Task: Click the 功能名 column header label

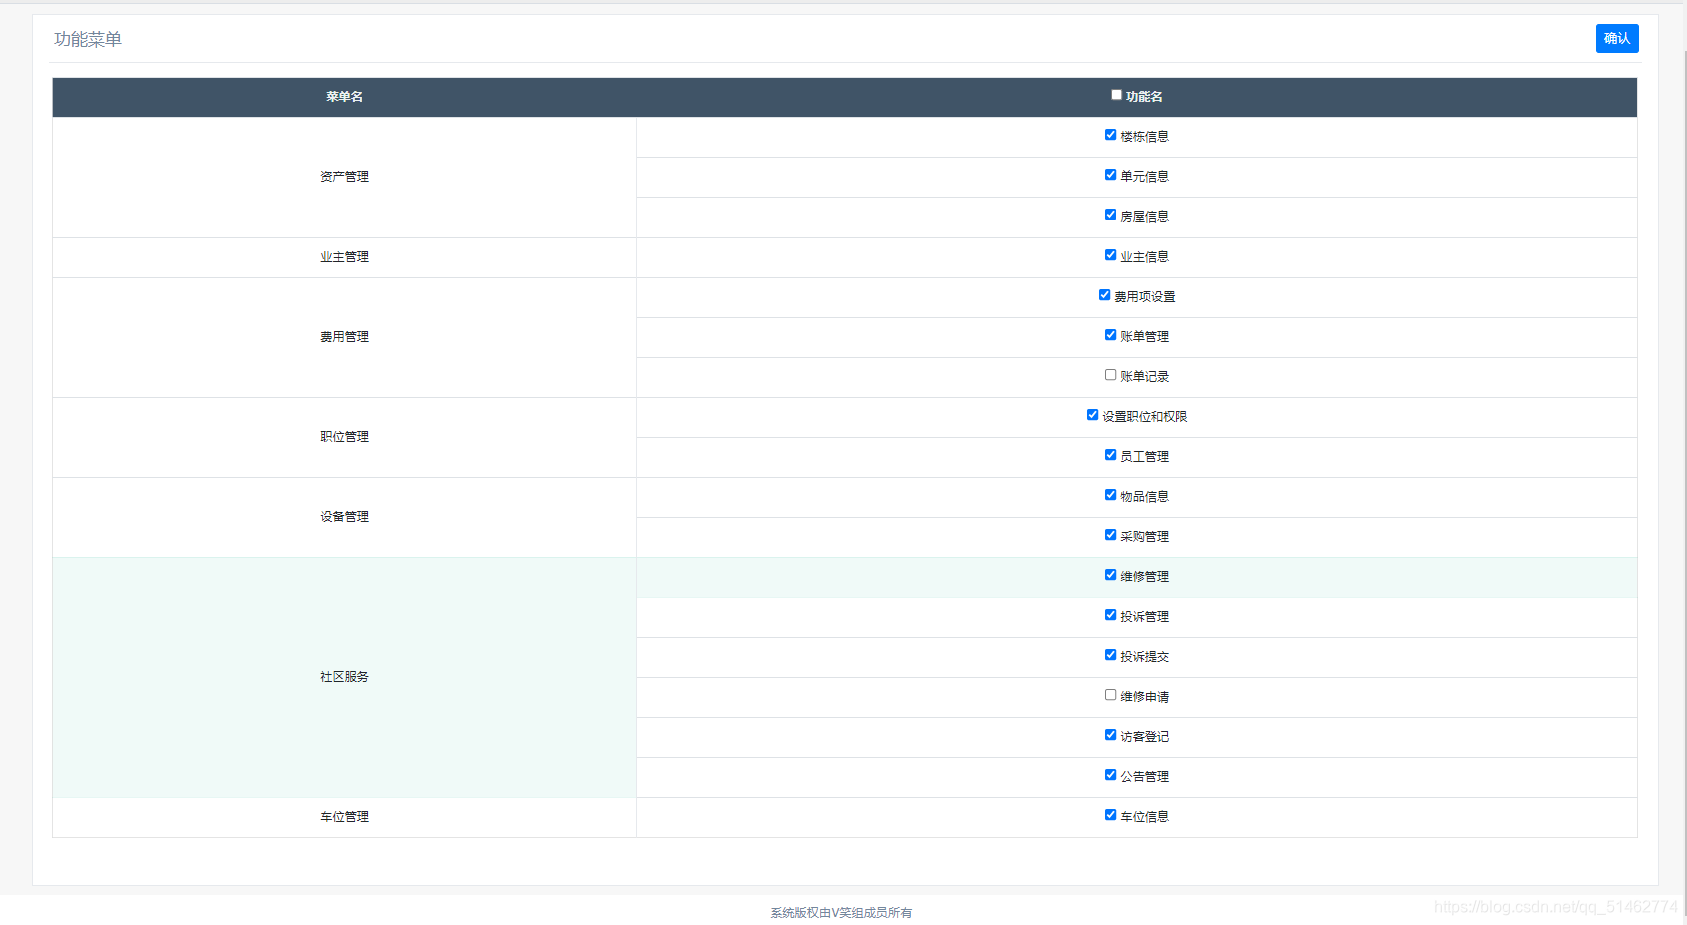Action: pos(1144,97)
